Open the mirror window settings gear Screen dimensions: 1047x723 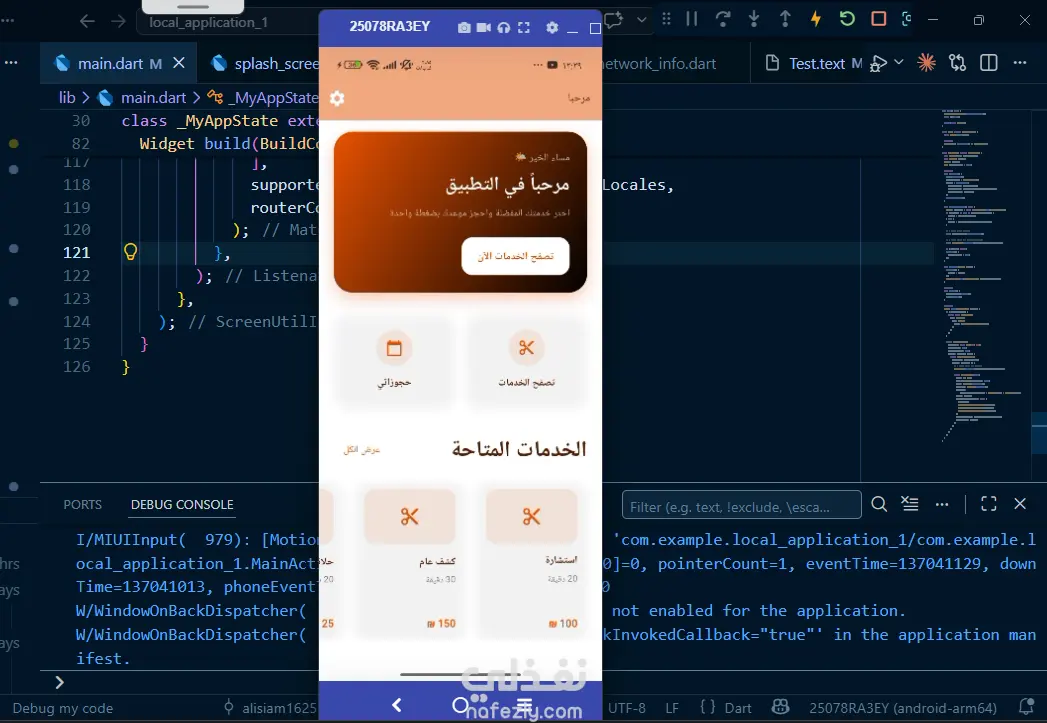point(552,27)
